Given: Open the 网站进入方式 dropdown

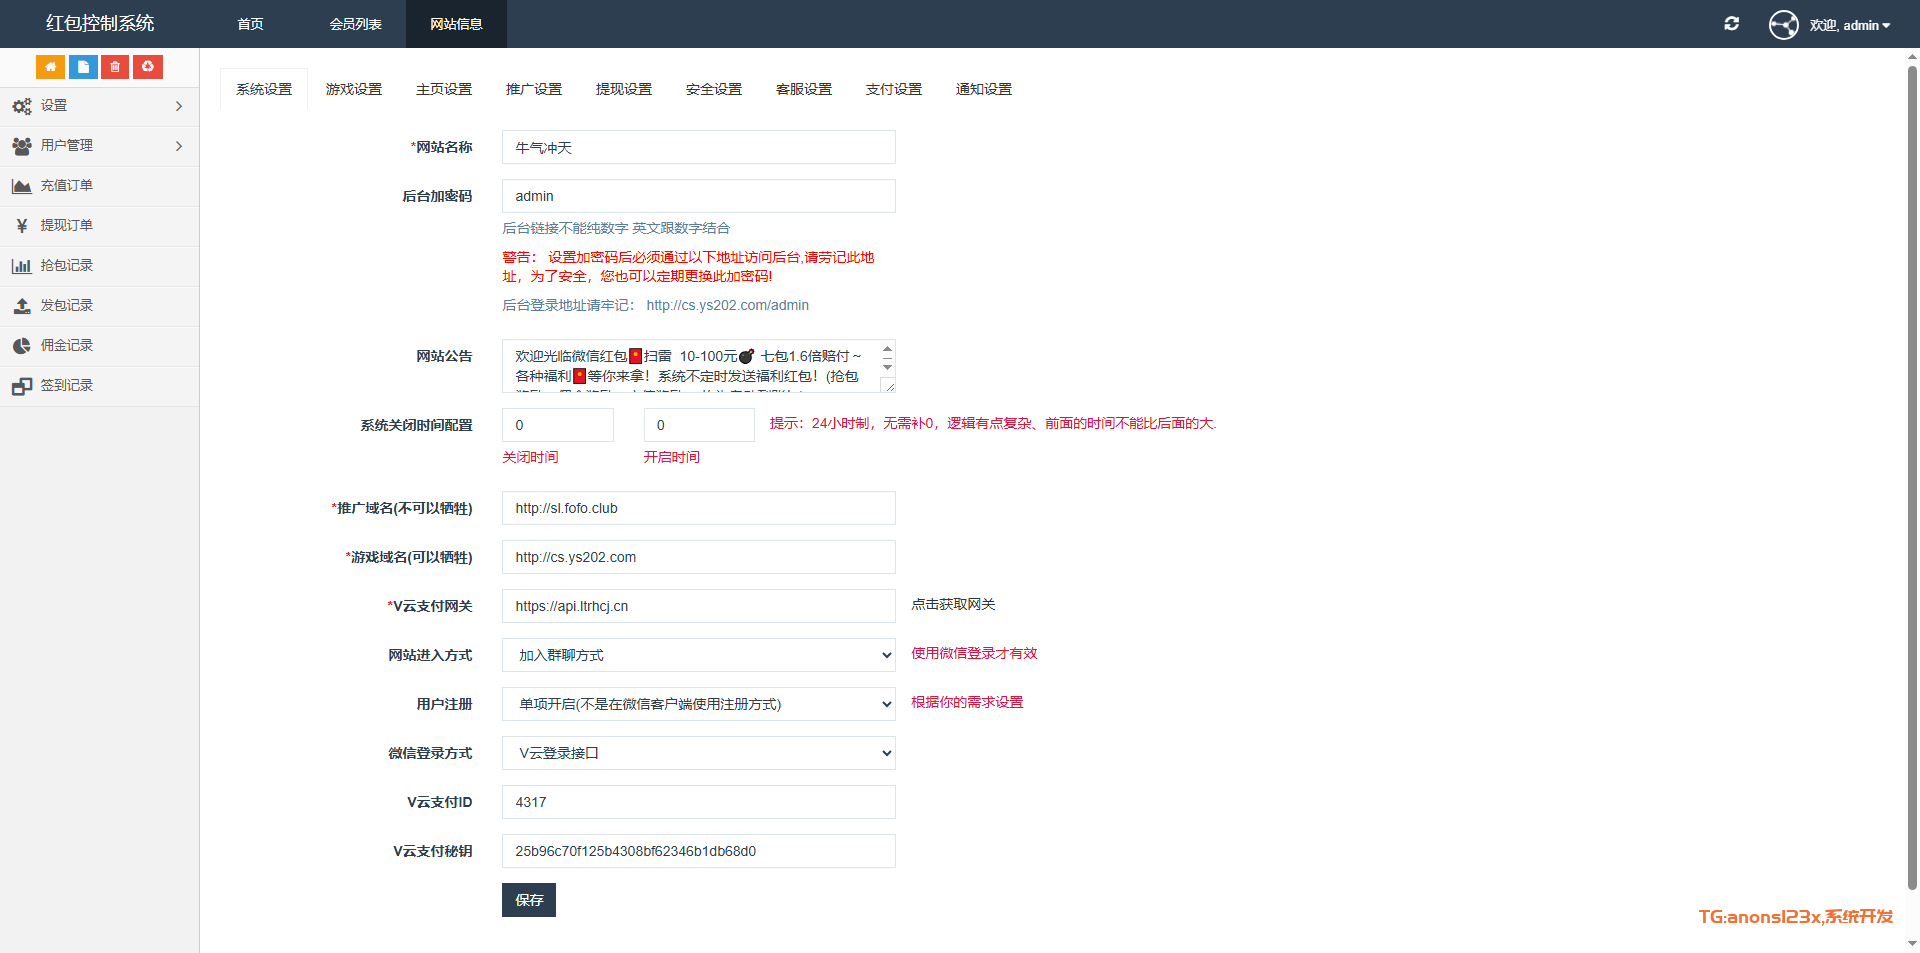Looking at the screenshot, I should (x=698, y=655).
